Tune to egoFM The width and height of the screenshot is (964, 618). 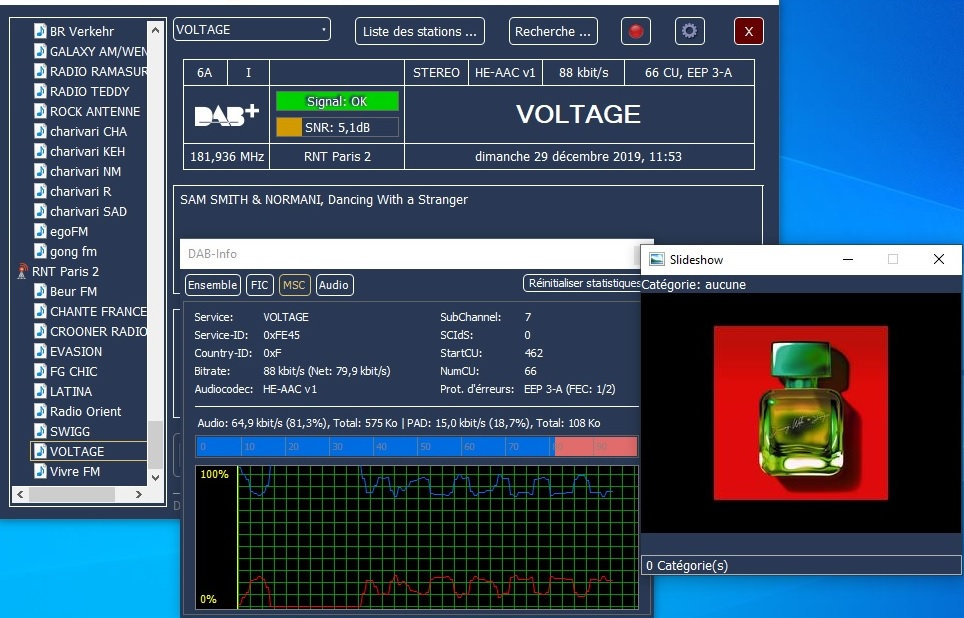69,231
